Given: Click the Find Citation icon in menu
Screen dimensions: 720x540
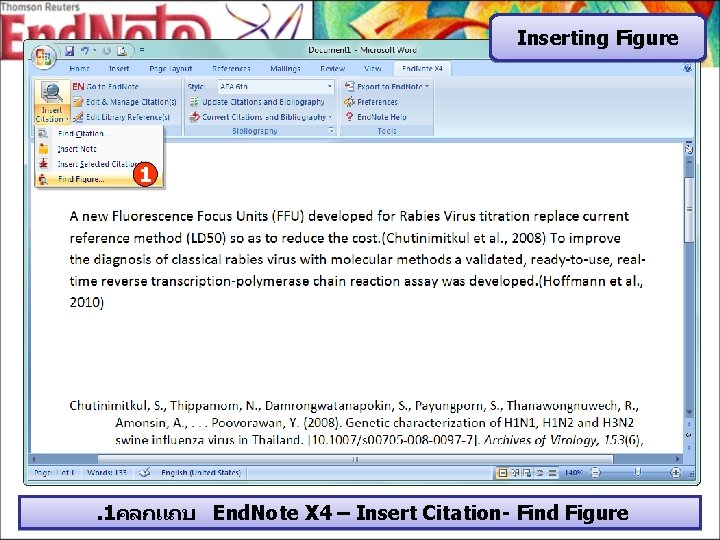Looking at the screenshot, I should coord(43,134).
